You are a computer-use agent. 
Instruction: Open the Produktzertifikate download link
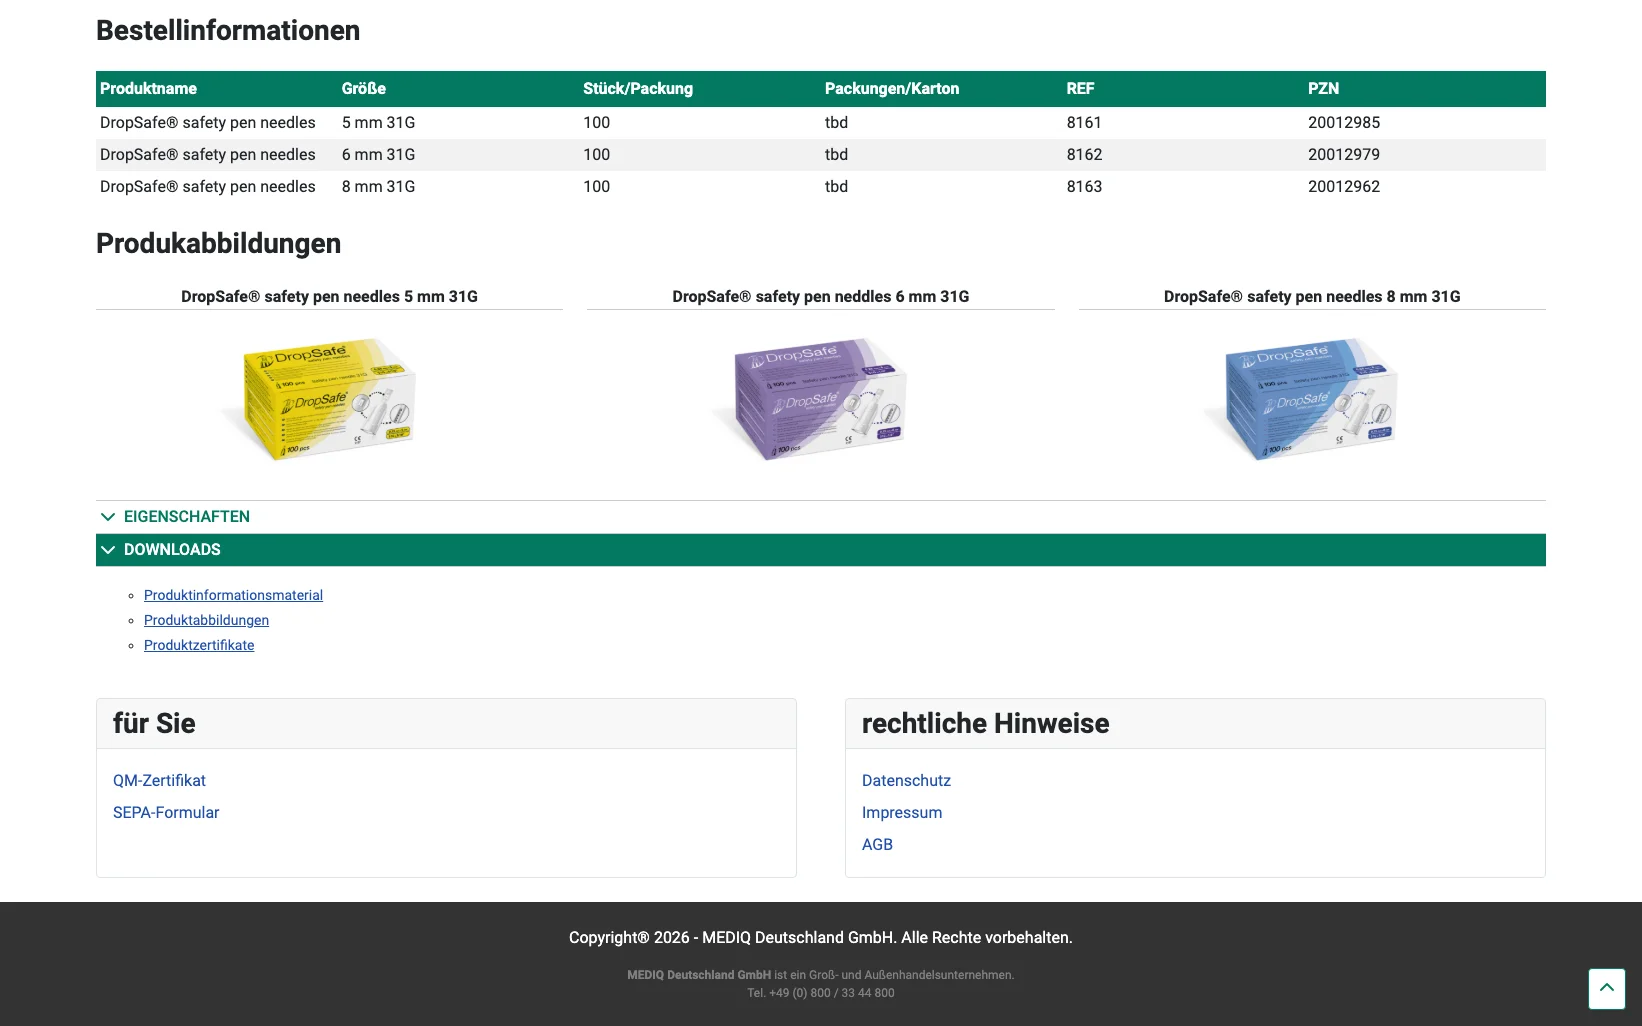pyautogui.click(x=199, y=645)
